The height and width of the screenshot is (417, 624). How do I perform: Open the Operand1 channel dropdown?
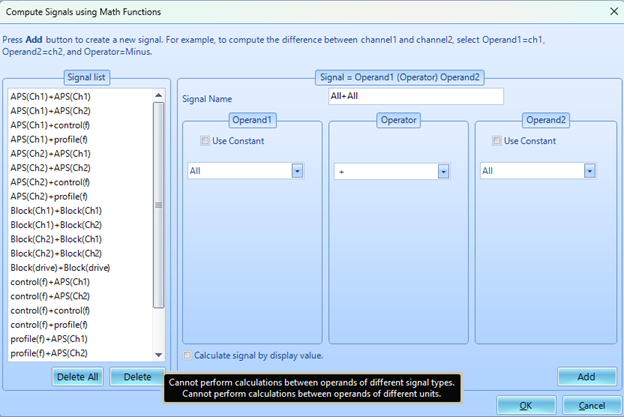pos(297,171)
